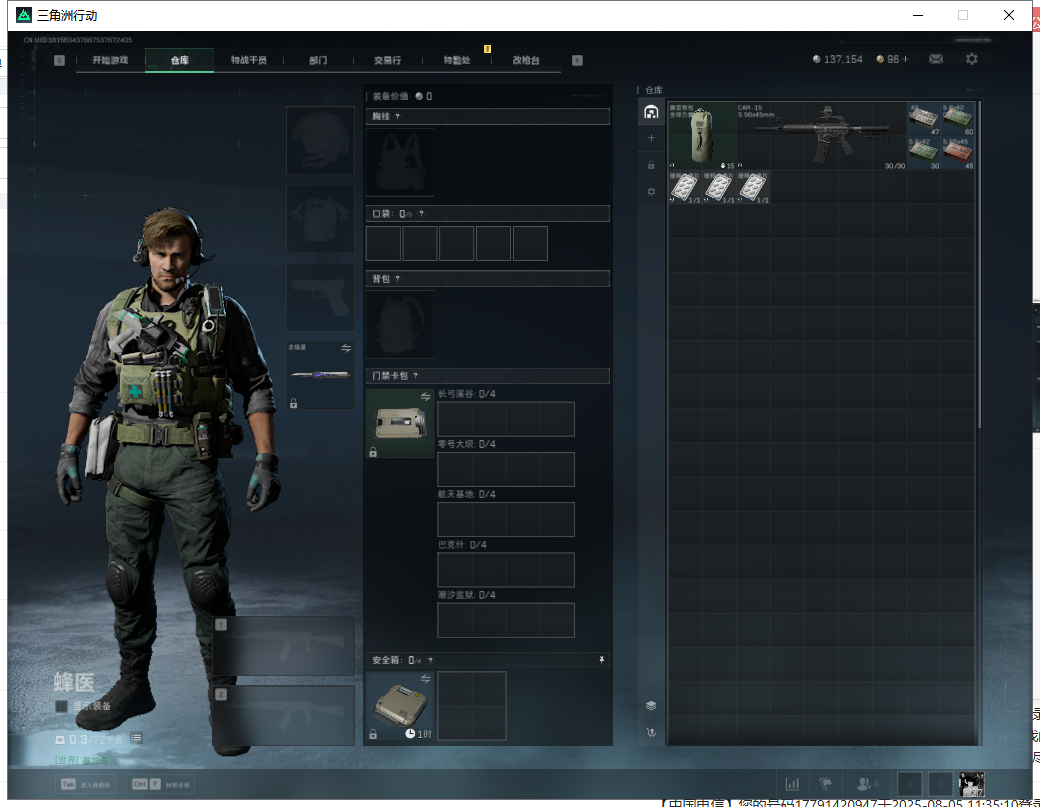
Task: Select the CAR-15 rifle in stash
Action: [x=821, y=136]
